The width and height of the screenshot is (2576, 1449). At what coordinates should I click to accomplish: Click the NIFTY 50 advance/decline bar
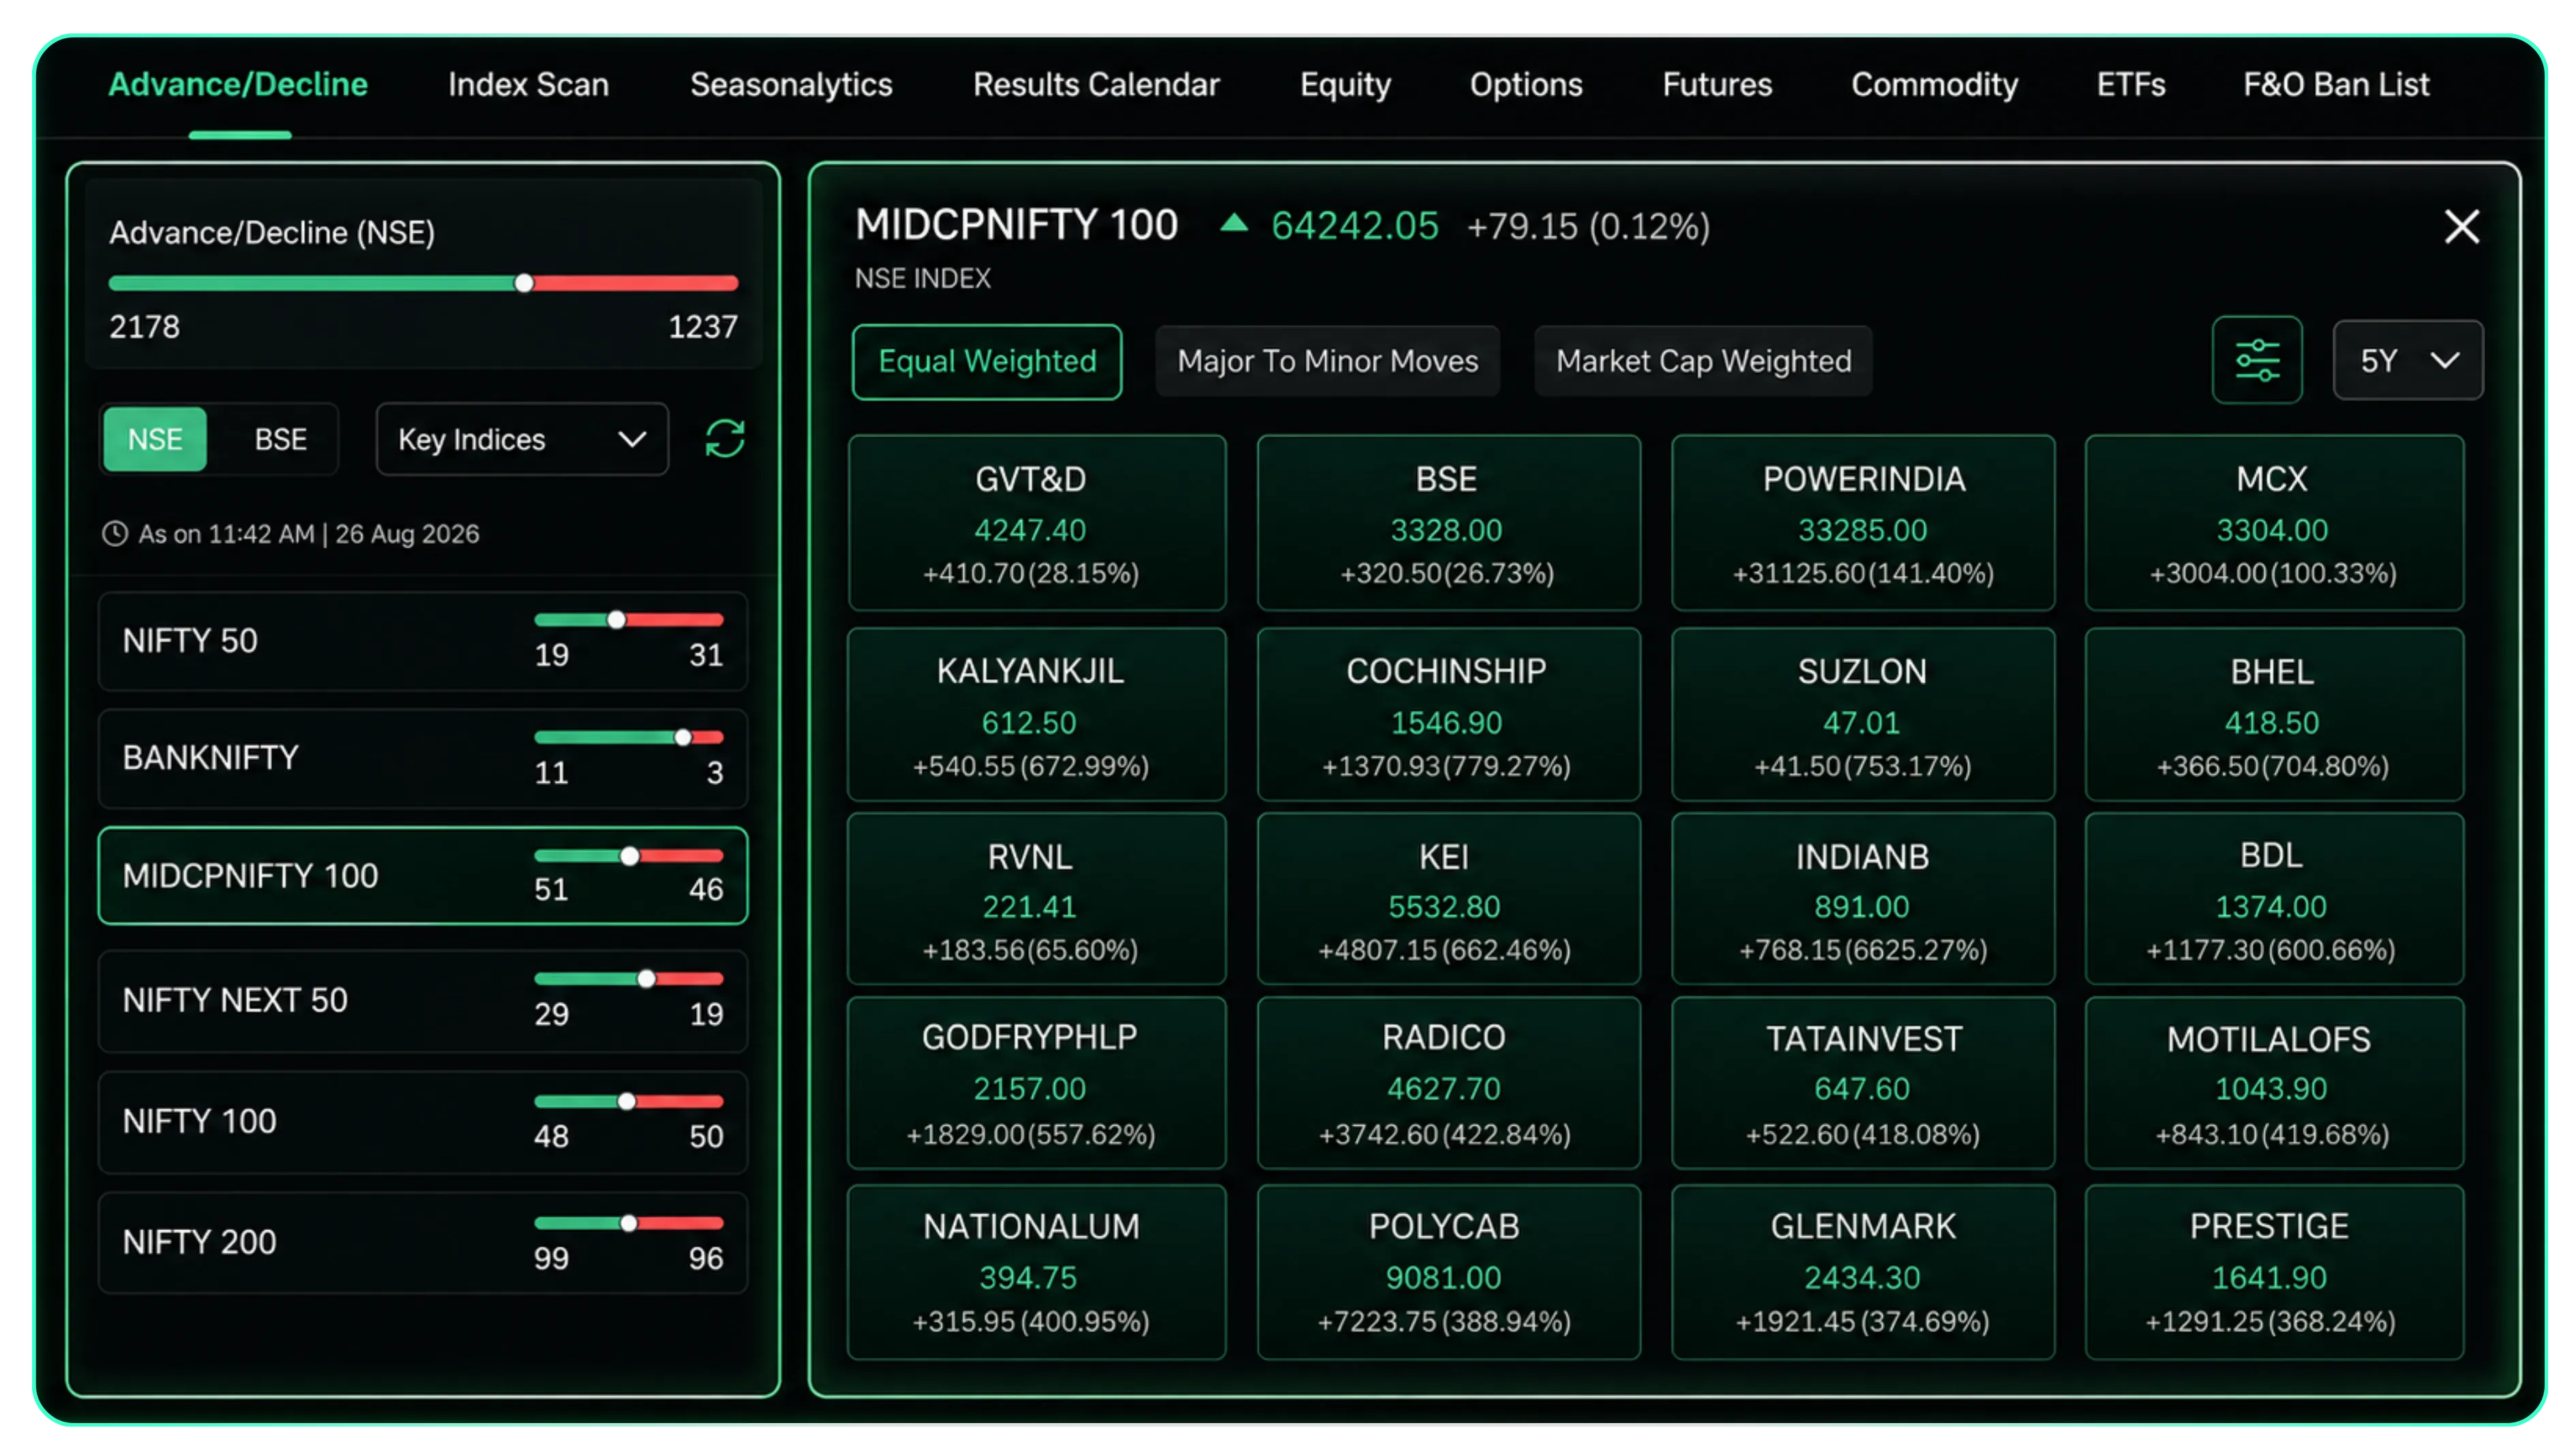[x=628, y=620]
